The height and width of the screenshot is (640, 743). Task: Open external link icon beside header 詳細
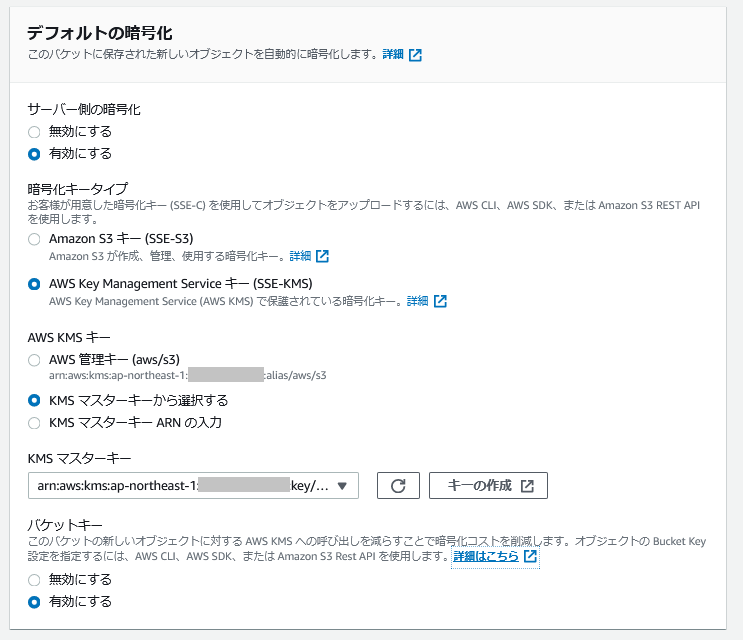click(x=415, y=55)
